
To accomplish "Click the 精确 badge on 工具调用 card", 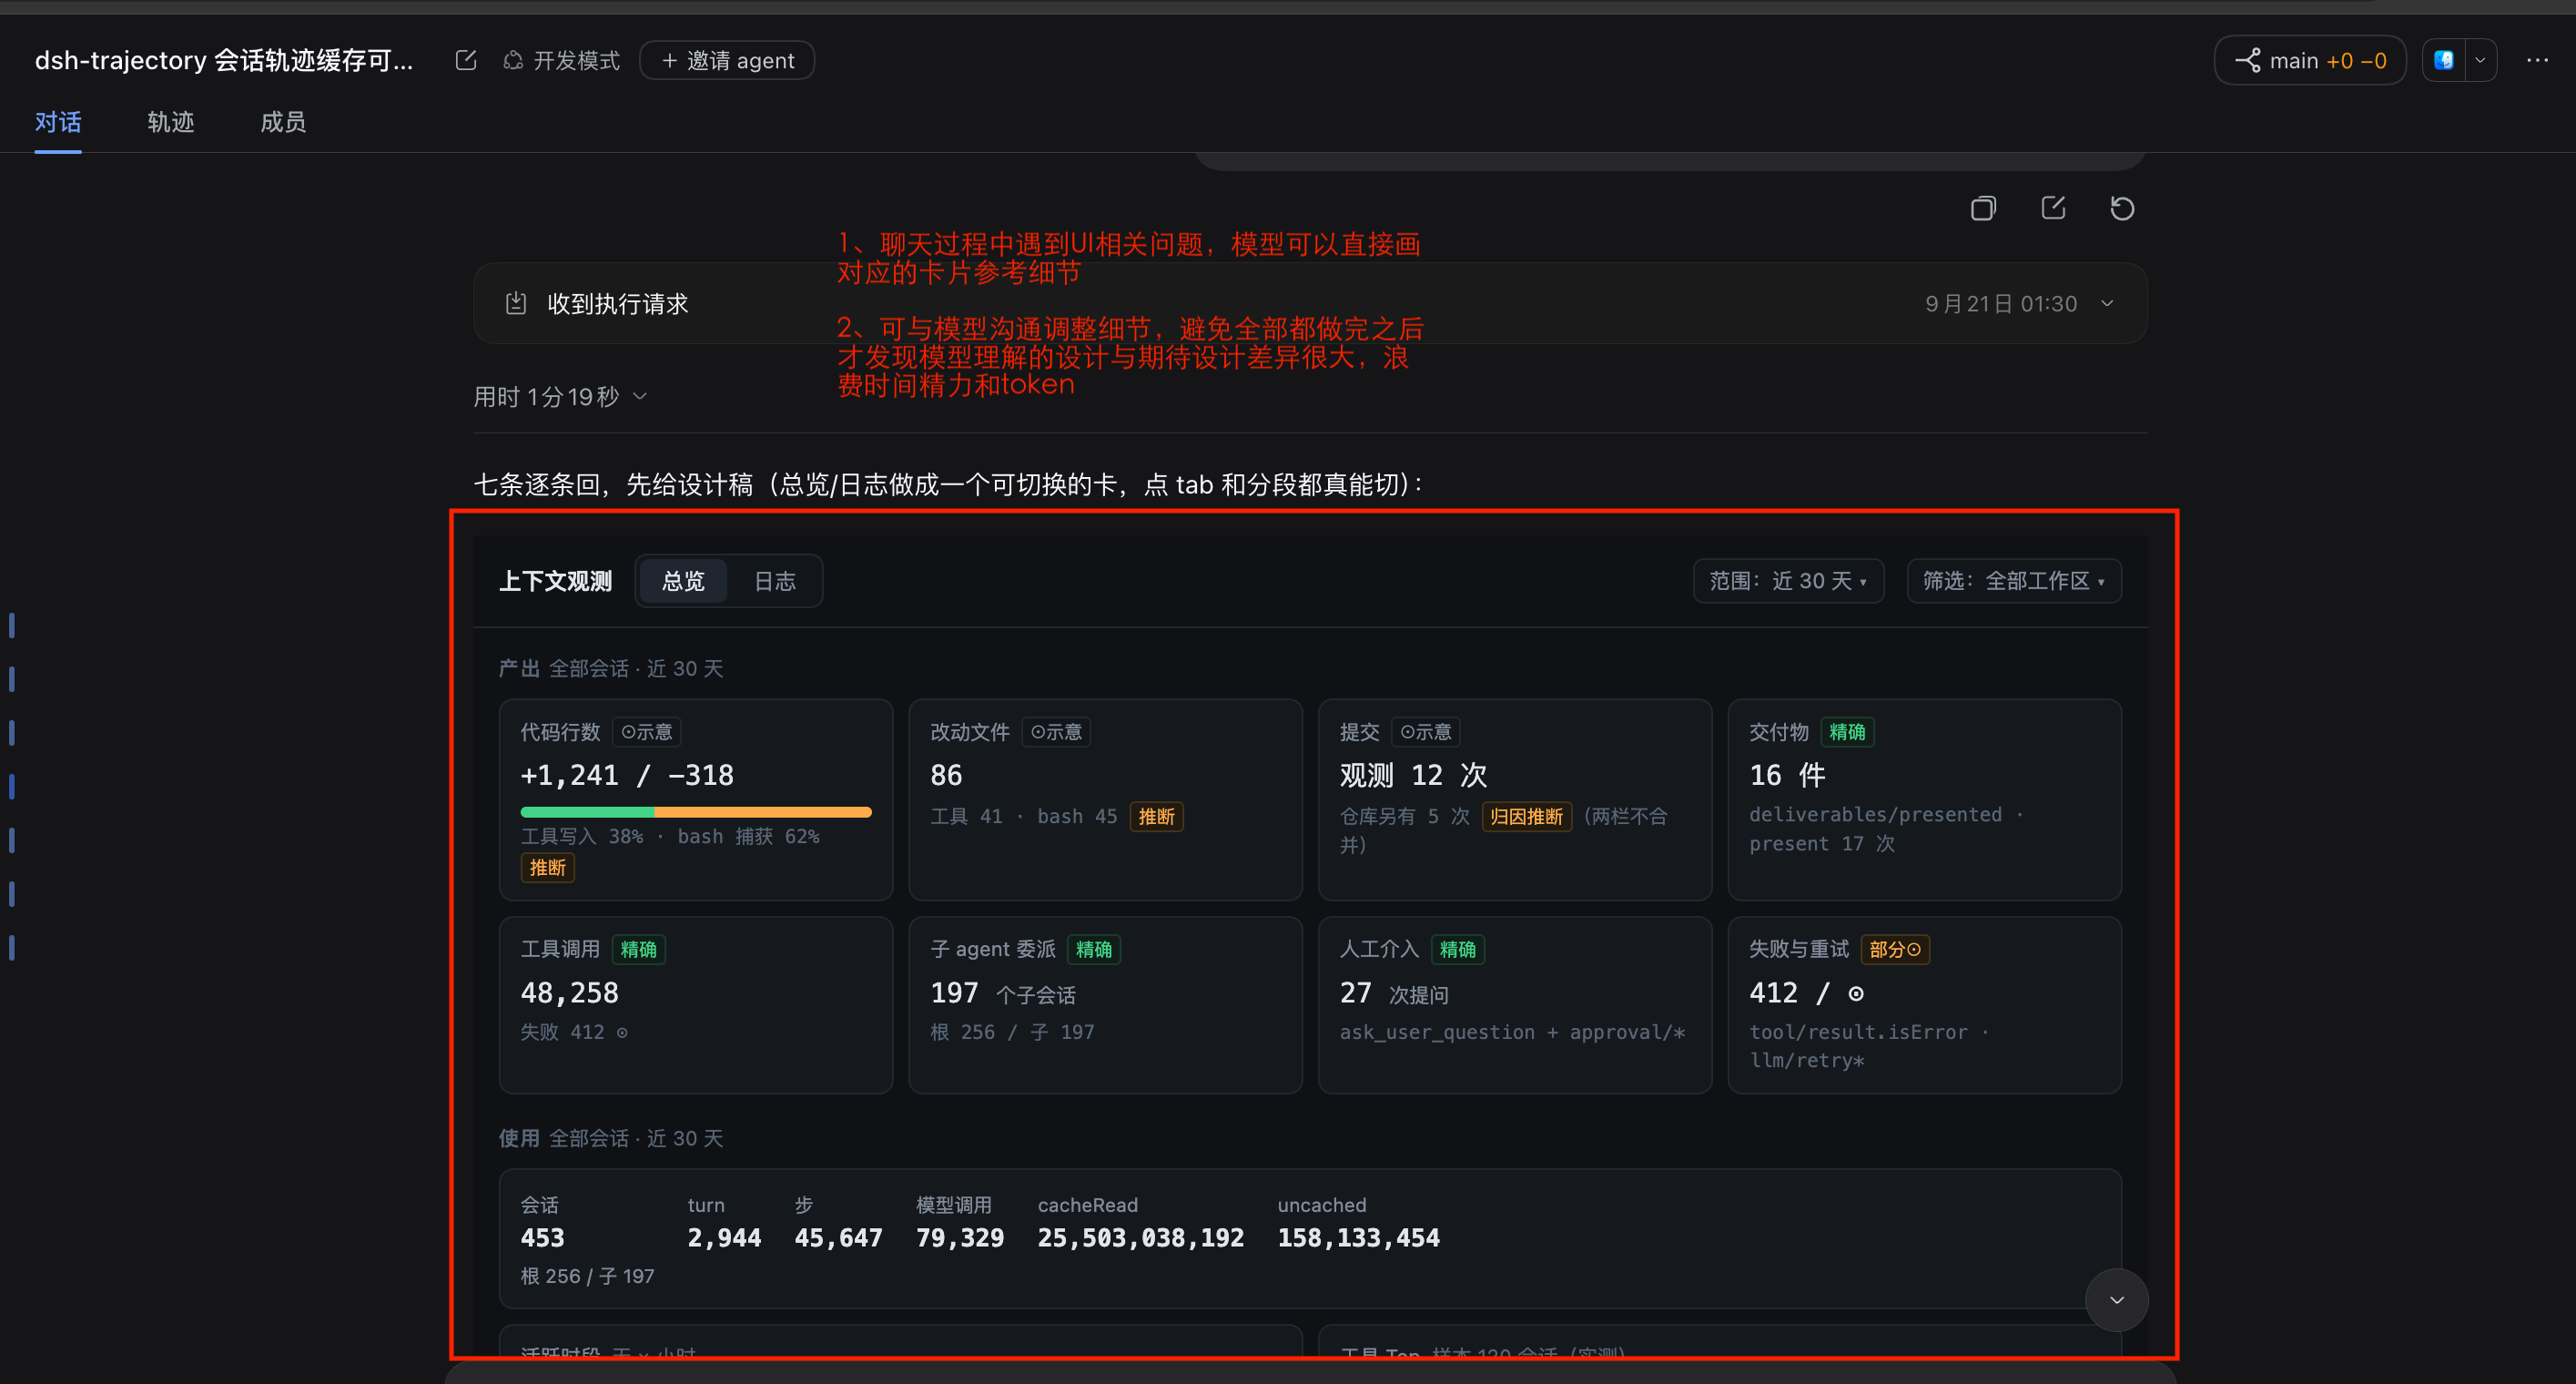I will (638, 949).
